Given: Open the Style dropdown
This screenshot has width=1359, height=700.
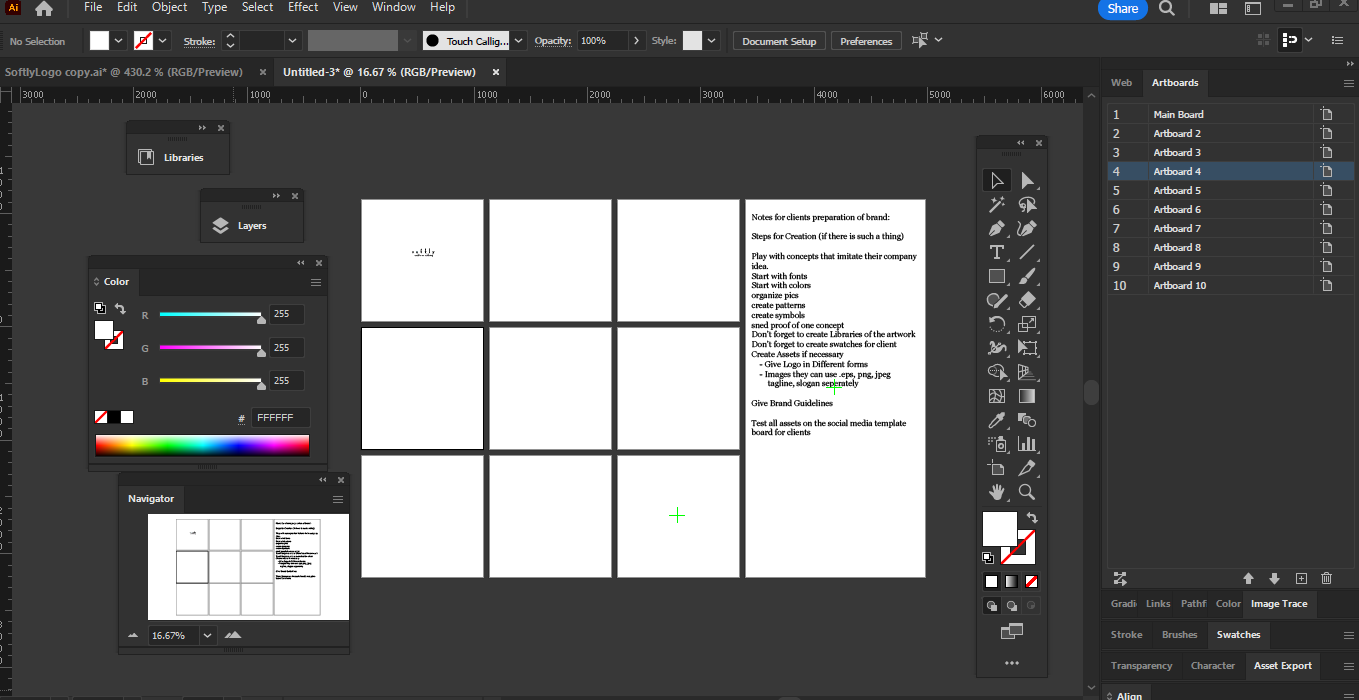Looking at the screenshot, I should 710,41.
